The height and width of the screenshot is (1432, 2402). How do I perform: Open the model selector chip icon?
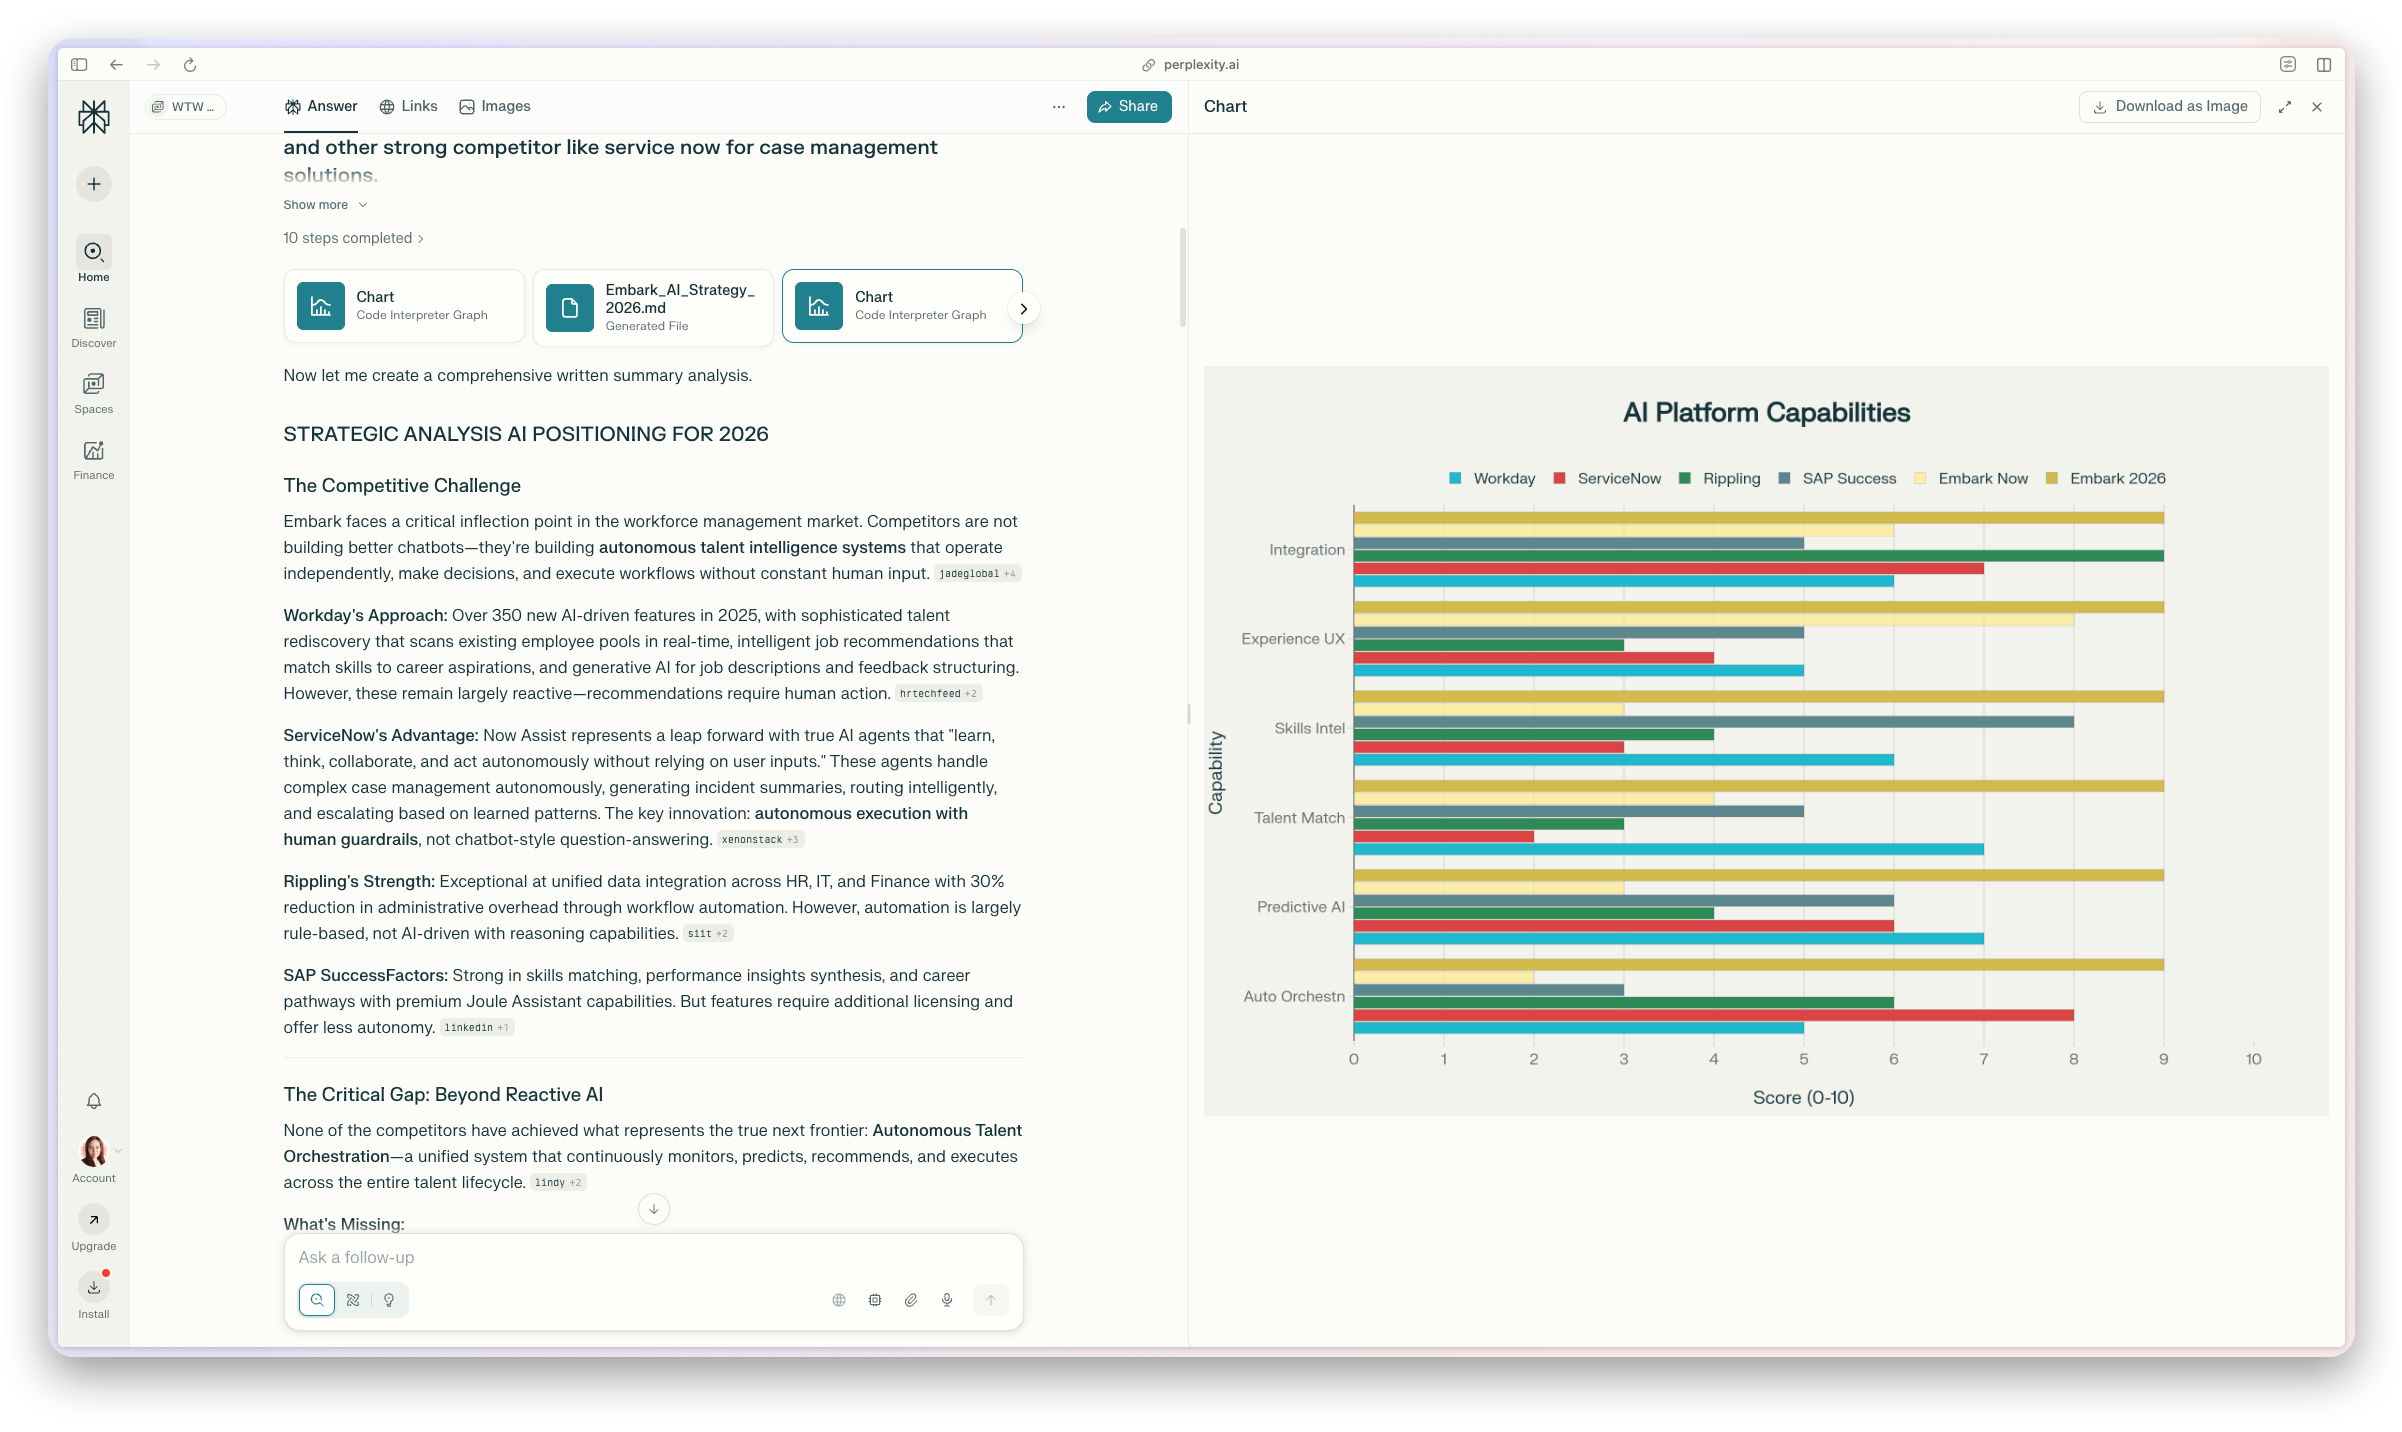(875, 1300)
